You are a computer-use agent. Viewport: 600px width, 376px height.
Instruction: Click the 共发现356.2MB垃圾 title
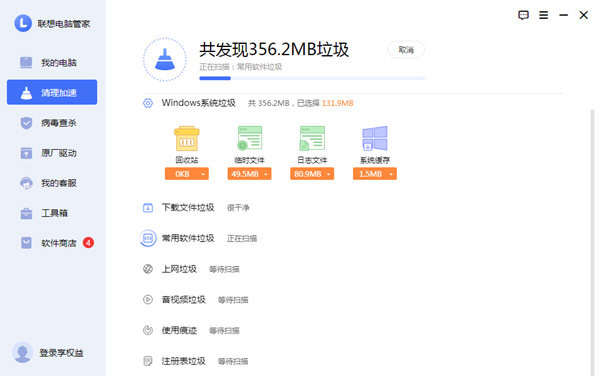click(x=274, y=49)
